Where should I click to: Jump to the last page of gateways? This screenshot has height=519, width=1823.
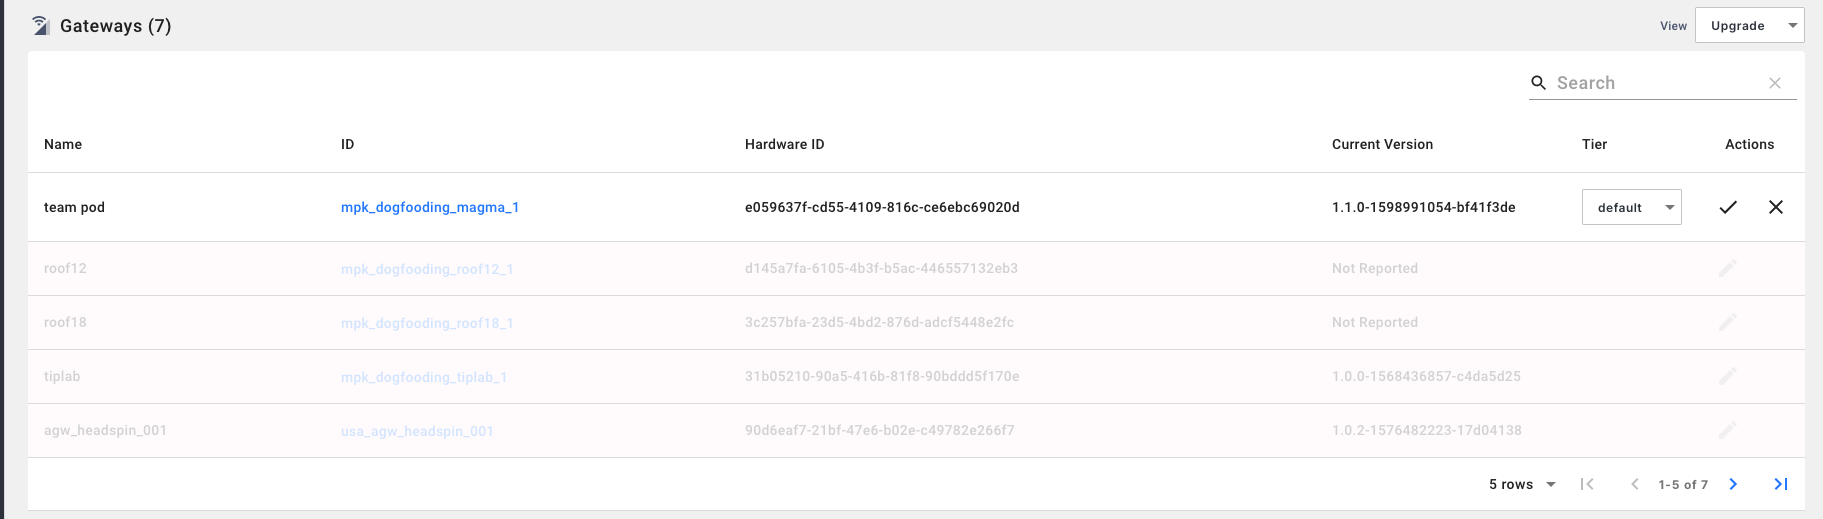(1781, 484)
